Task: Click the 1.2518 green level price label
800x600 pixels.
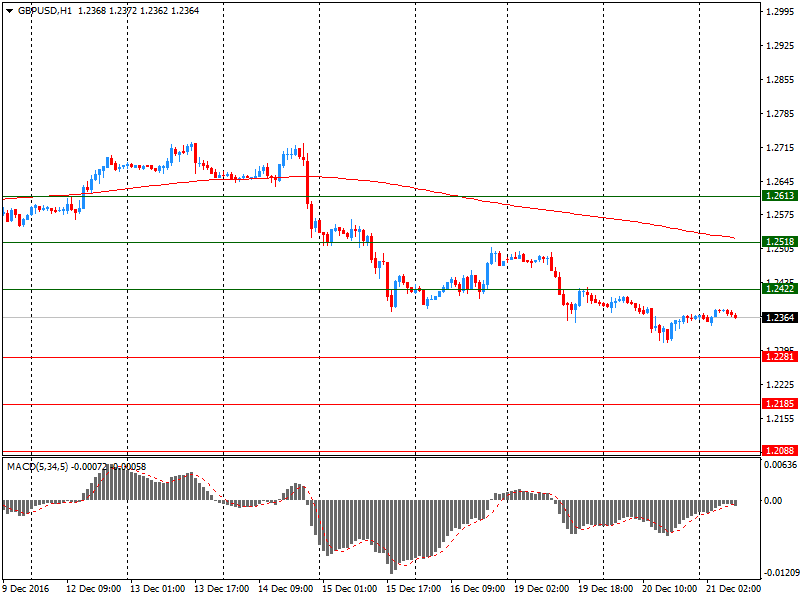Action: pos(780,242)
